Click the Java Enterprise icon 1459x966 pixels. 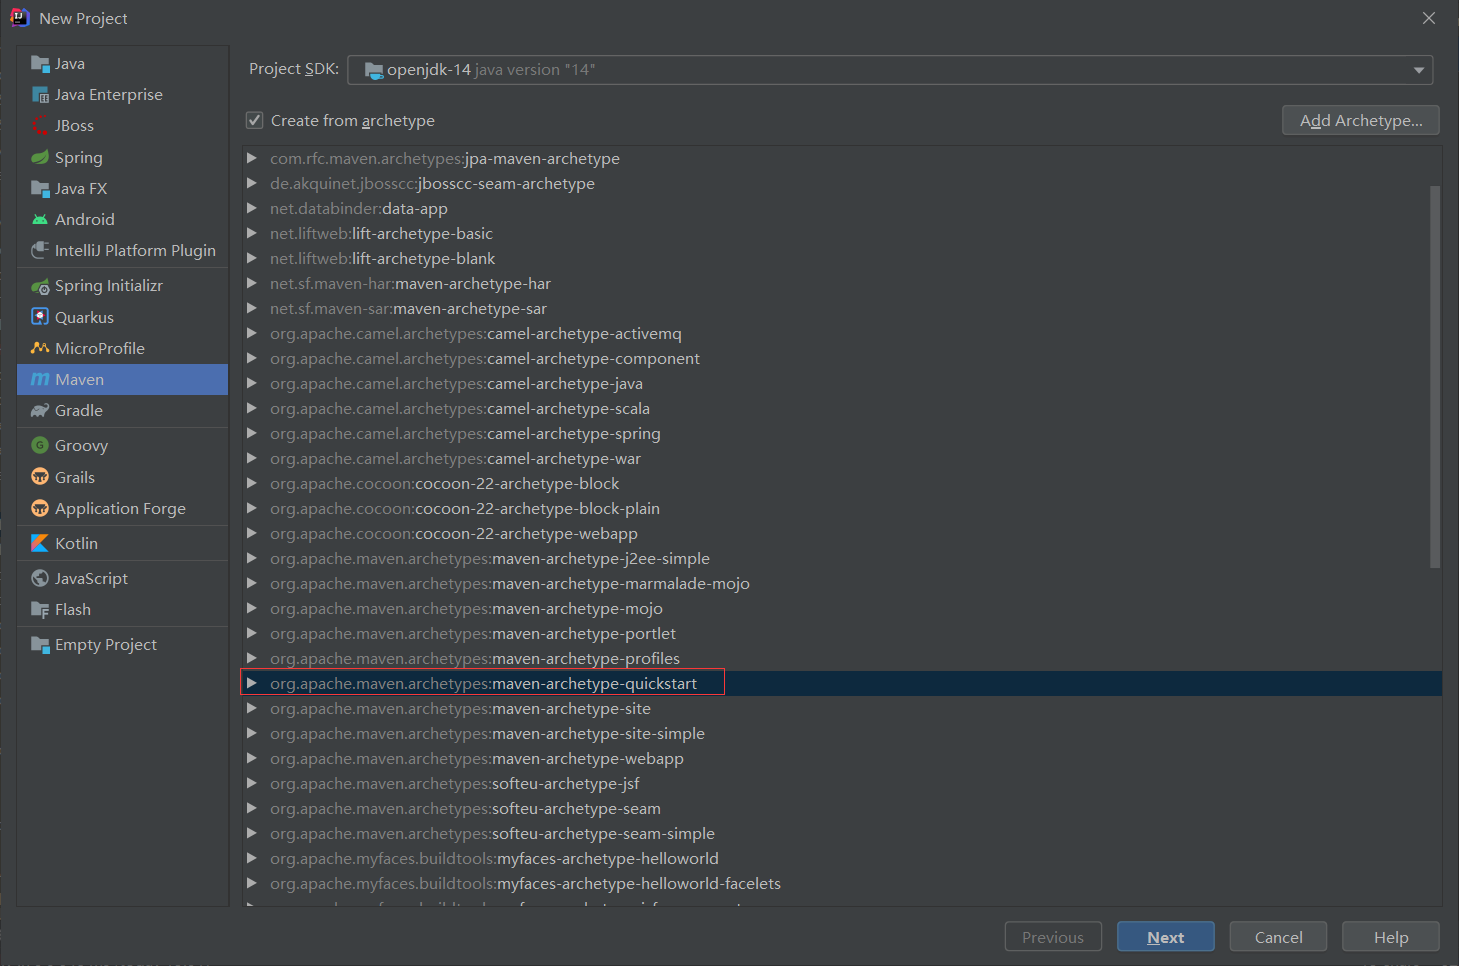click(x=40, y=95)
